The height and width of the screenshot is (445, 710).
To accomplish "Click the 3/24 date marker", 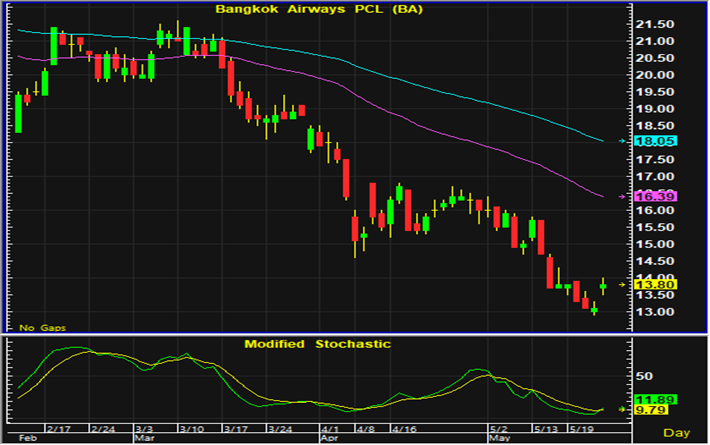I will [280, 429].
